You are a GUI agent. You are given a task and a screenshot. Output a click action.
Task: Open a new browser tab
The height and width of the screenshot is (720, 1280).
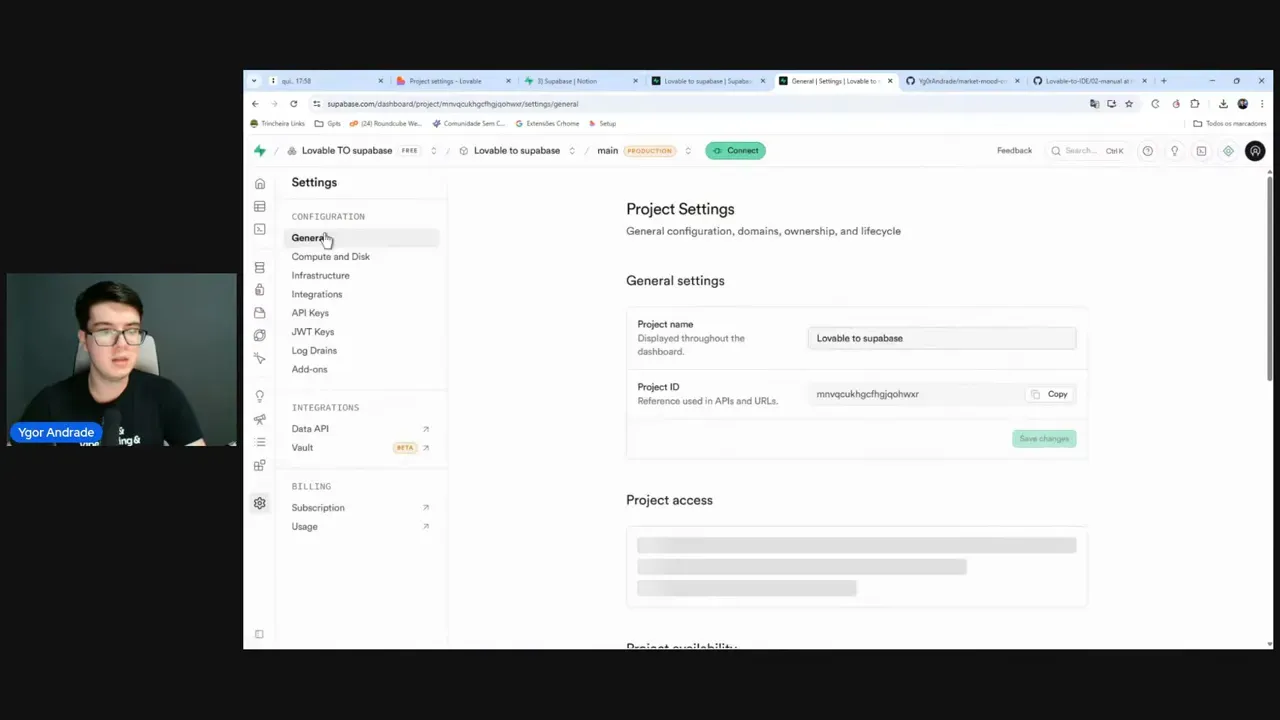[1164, 81]
